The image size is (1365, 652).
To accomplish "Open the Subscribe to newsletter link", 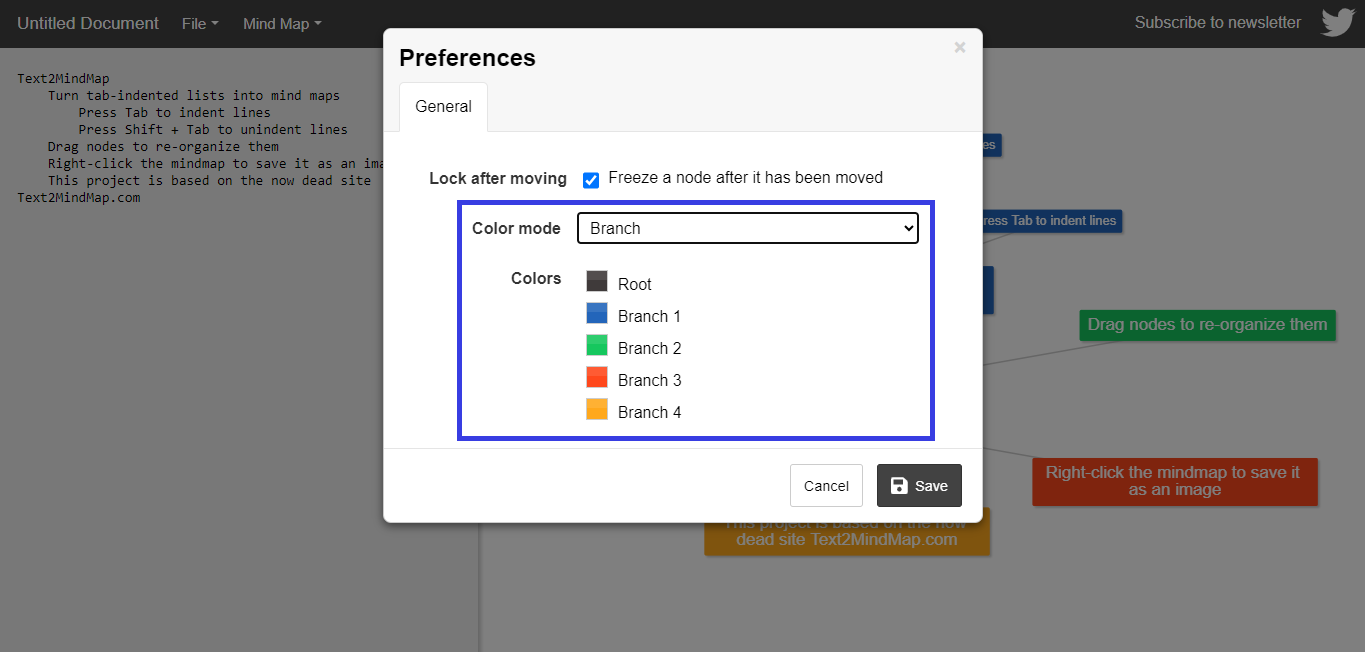I will (1217, 22).
